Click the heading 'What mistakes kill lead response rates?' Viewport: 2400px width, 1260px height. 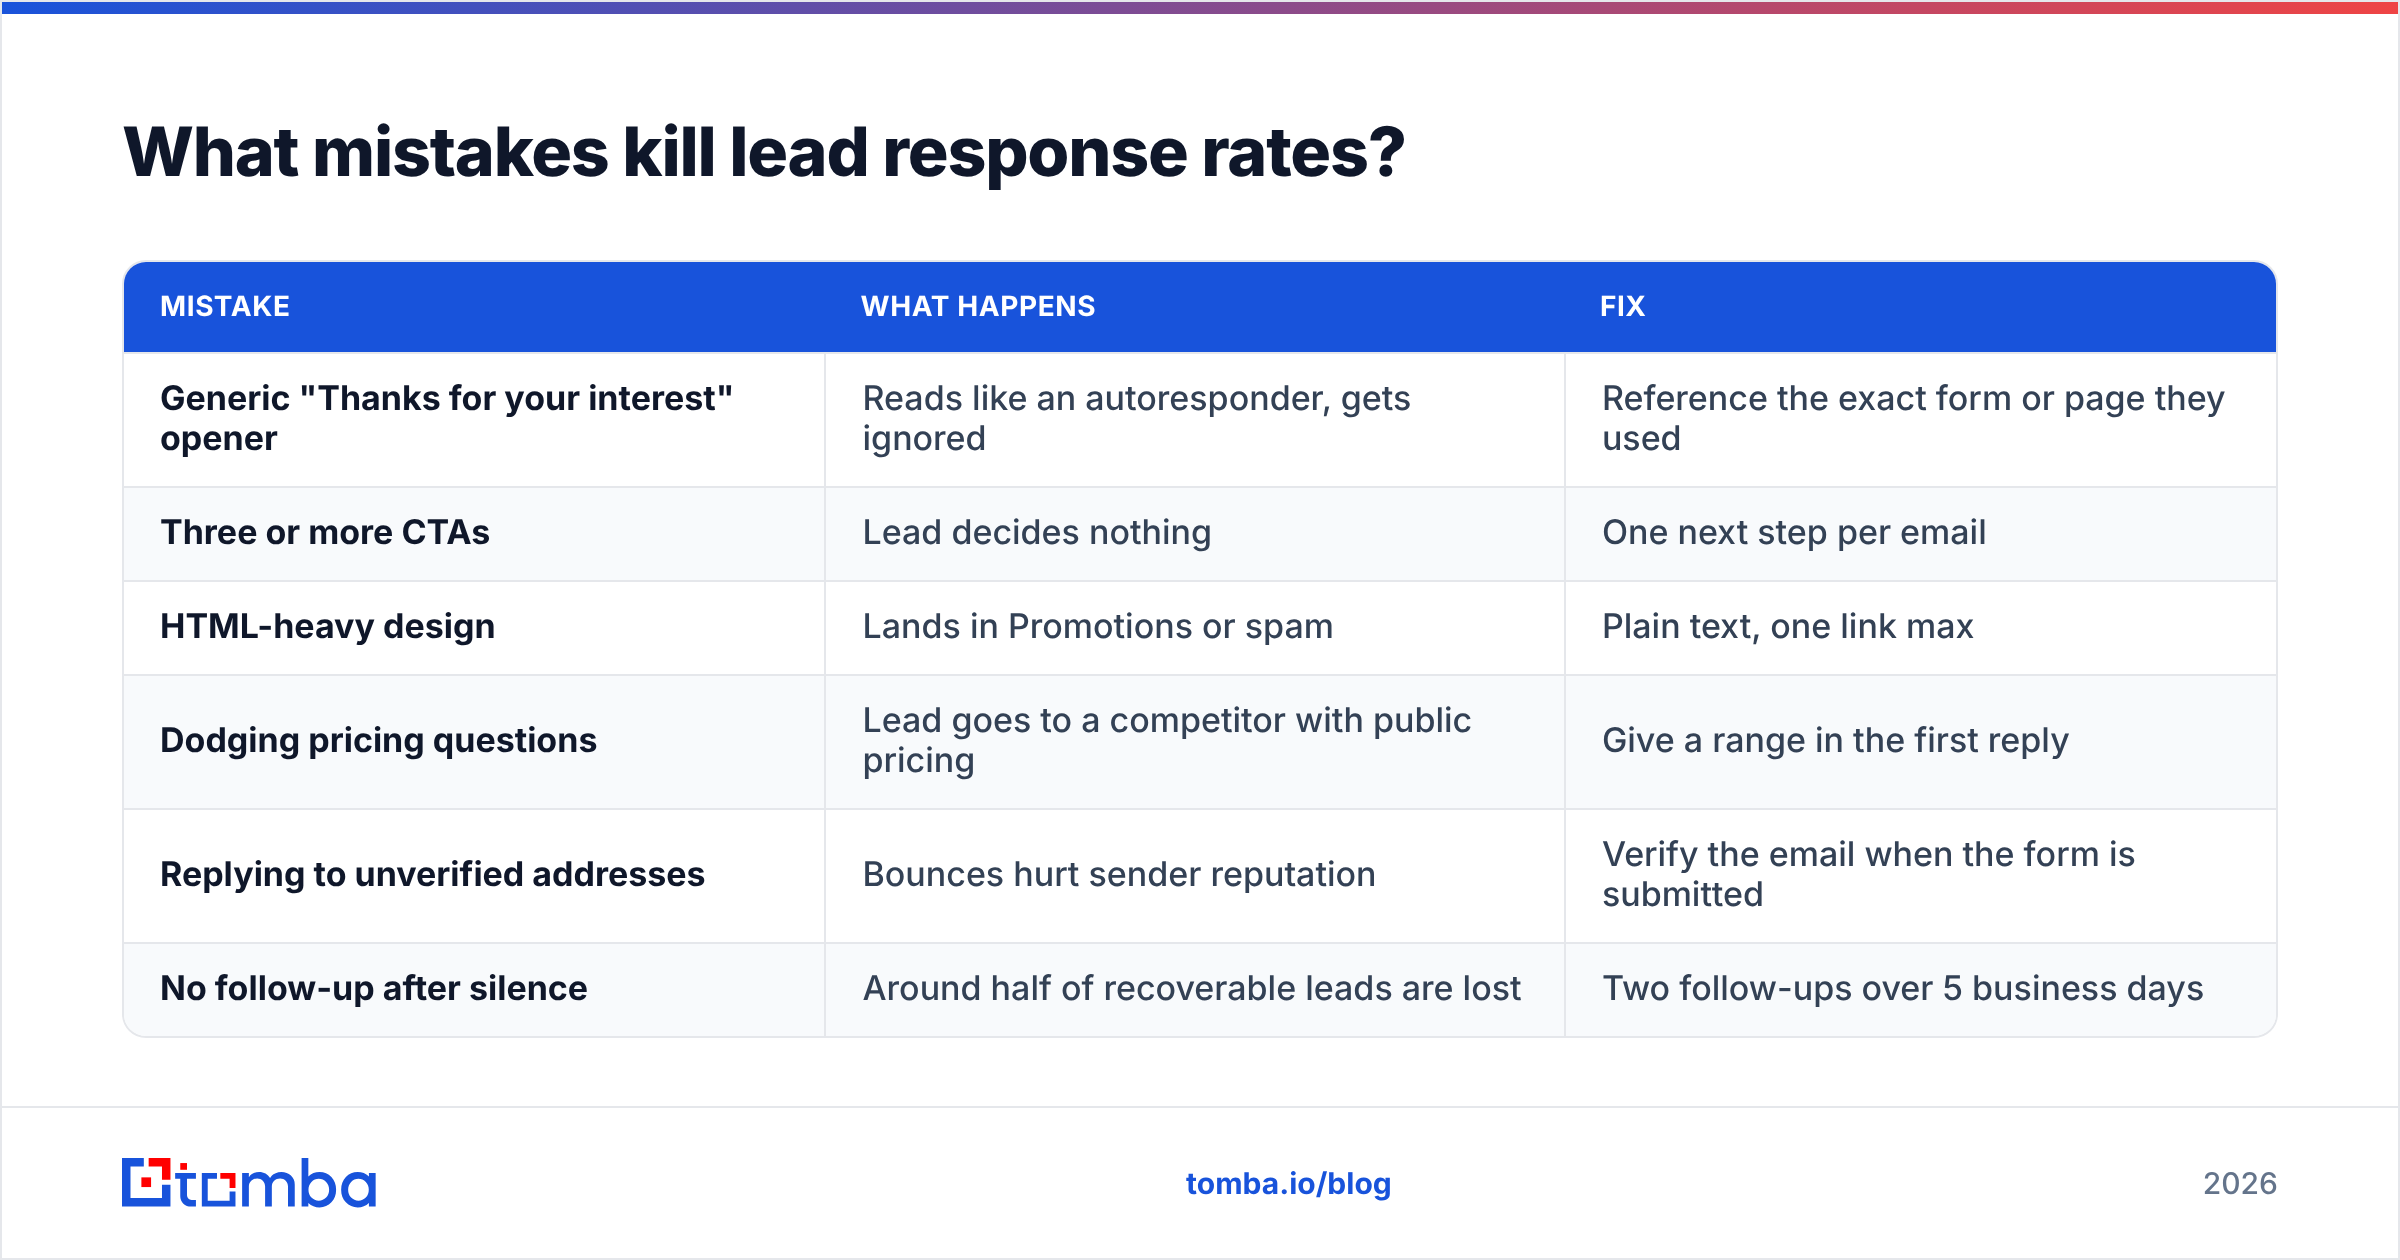[764, 153]
